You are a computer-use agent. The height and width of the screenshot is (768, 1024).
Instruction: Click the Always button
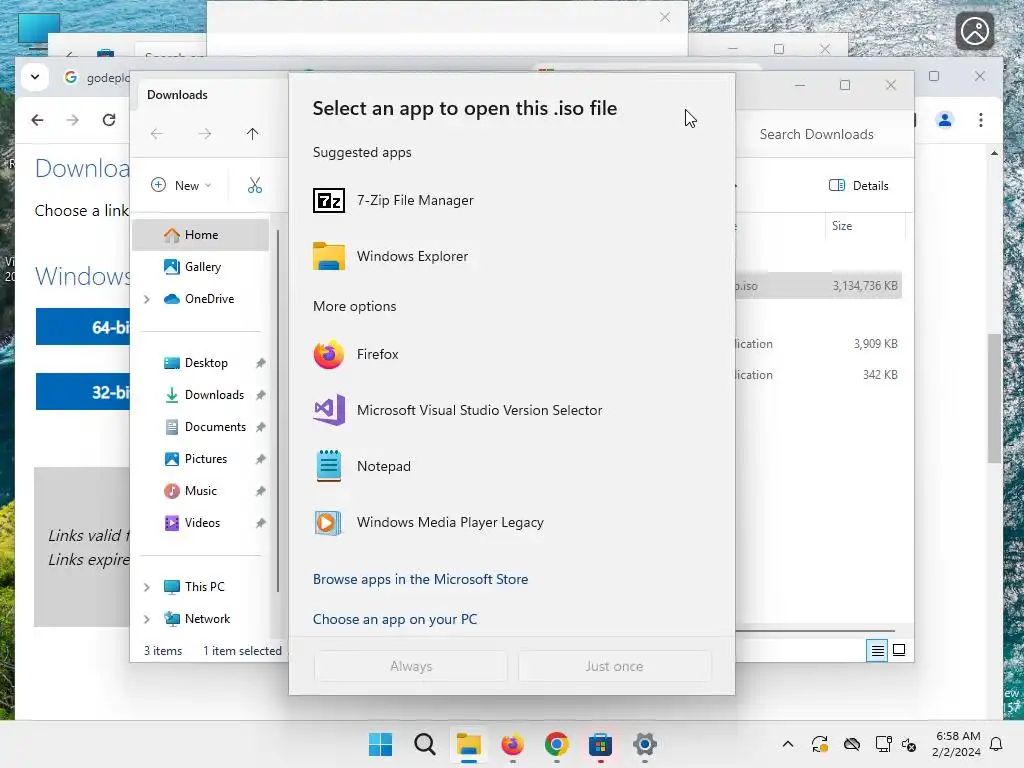[411, 666]
